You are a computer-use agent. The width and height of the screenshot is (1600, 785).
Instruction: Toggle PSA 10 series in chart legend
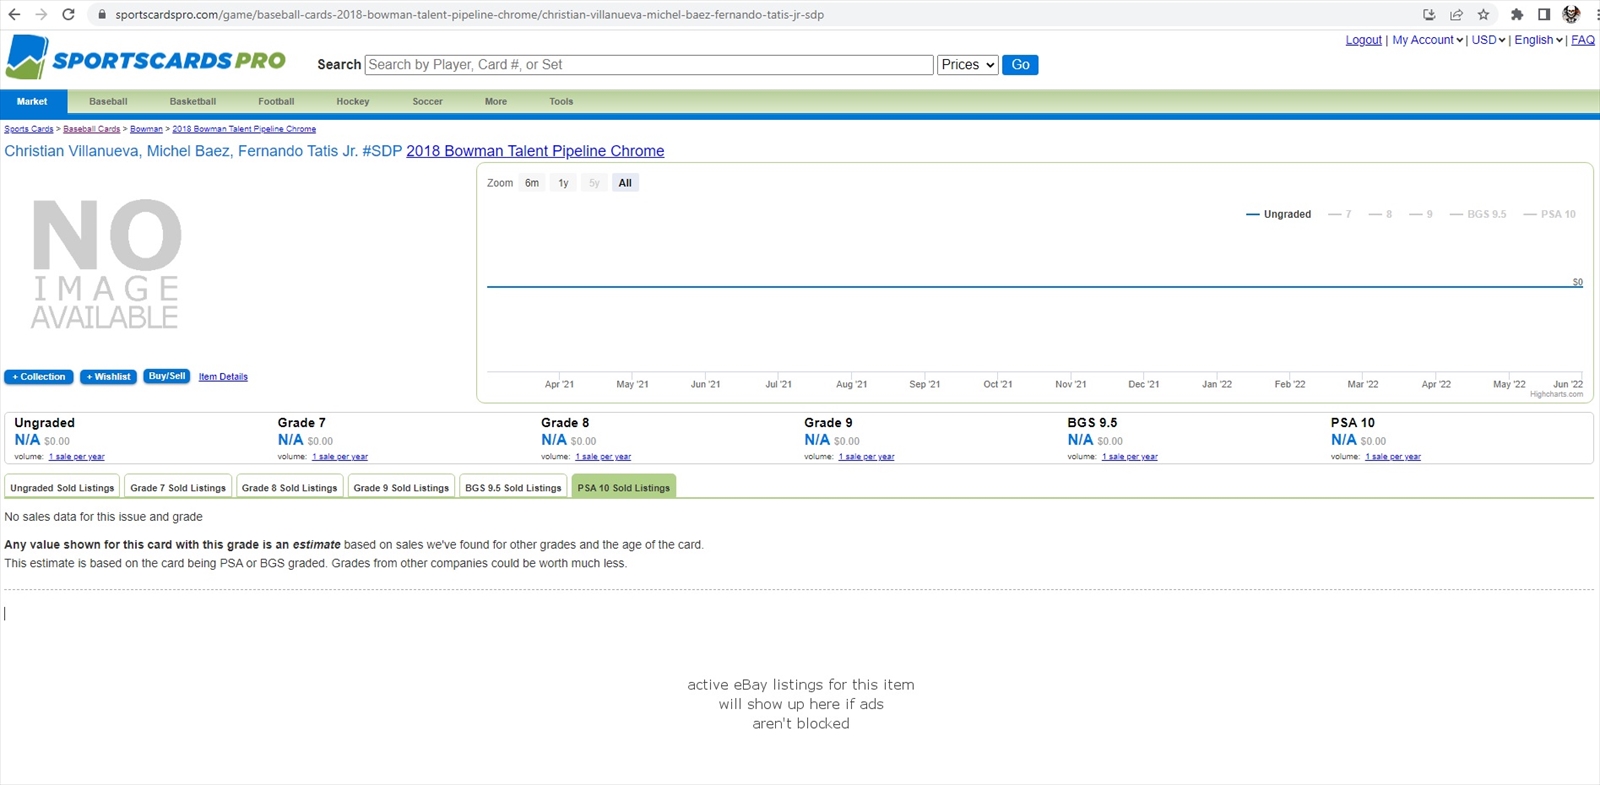(x=1550, y=214)
